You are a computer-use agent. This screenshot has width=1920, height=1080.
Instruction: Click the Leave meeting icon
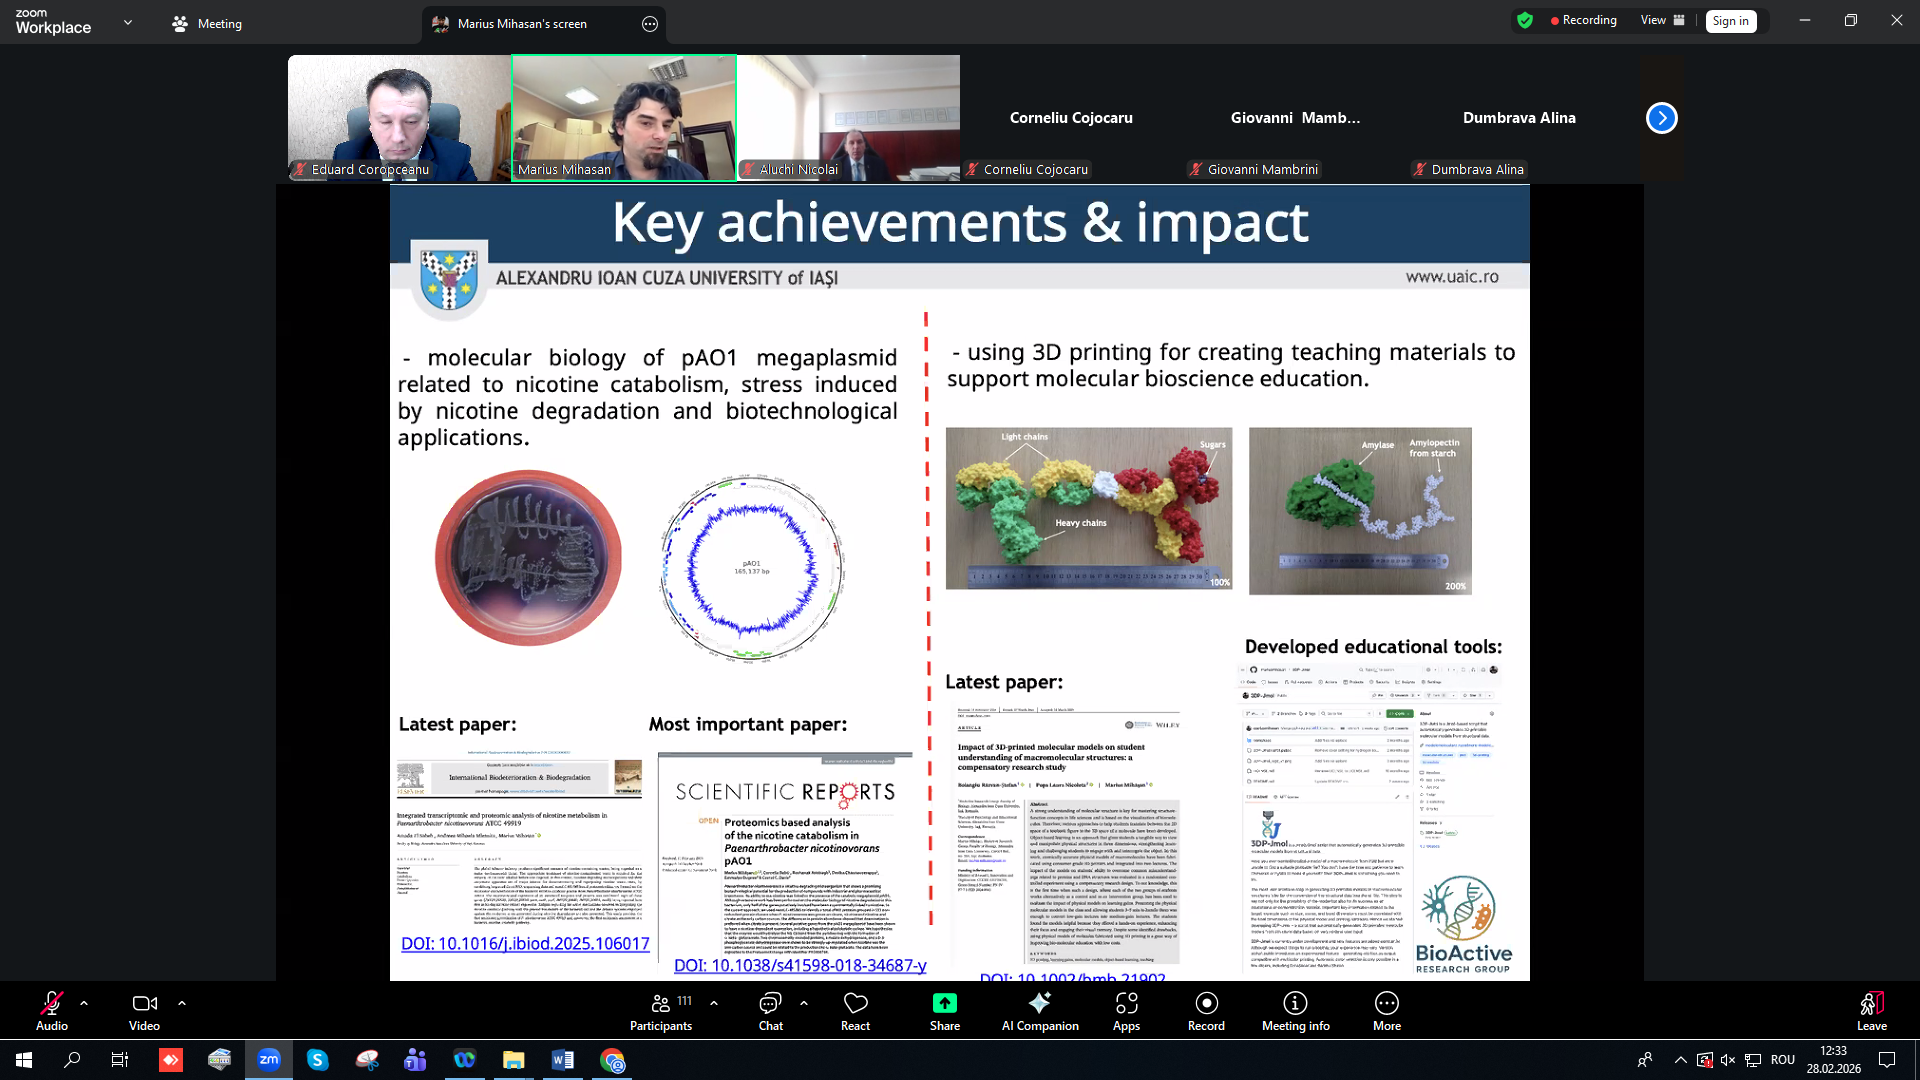tap(1871, 1003)
